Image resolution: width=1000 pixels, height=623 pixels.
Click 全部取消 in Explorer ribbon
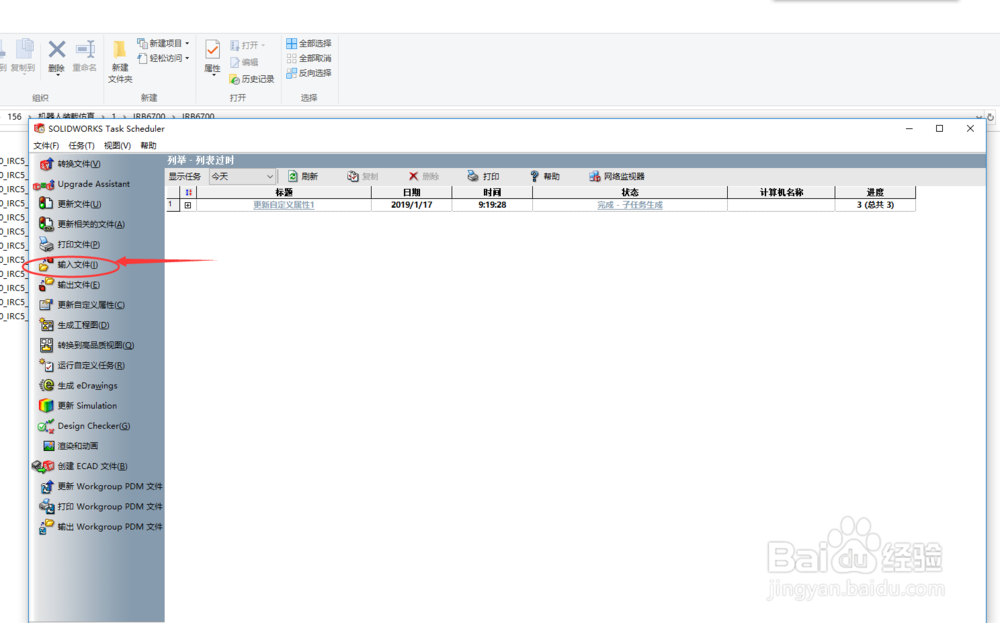click(x=309, y=58)
